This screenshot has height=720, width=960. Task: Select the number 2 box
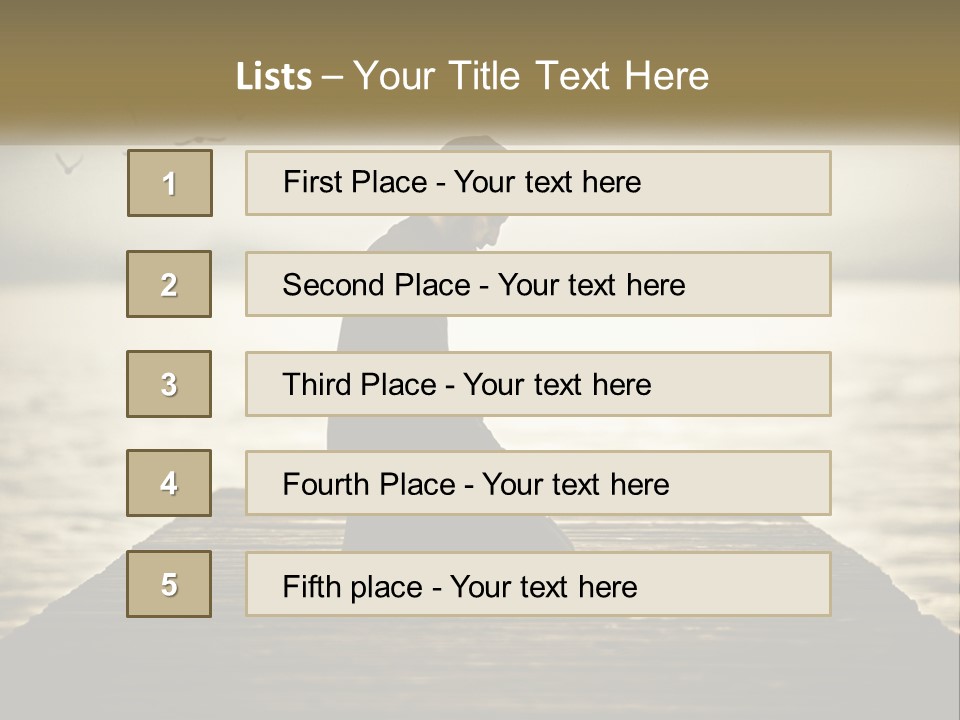(169, 284)
